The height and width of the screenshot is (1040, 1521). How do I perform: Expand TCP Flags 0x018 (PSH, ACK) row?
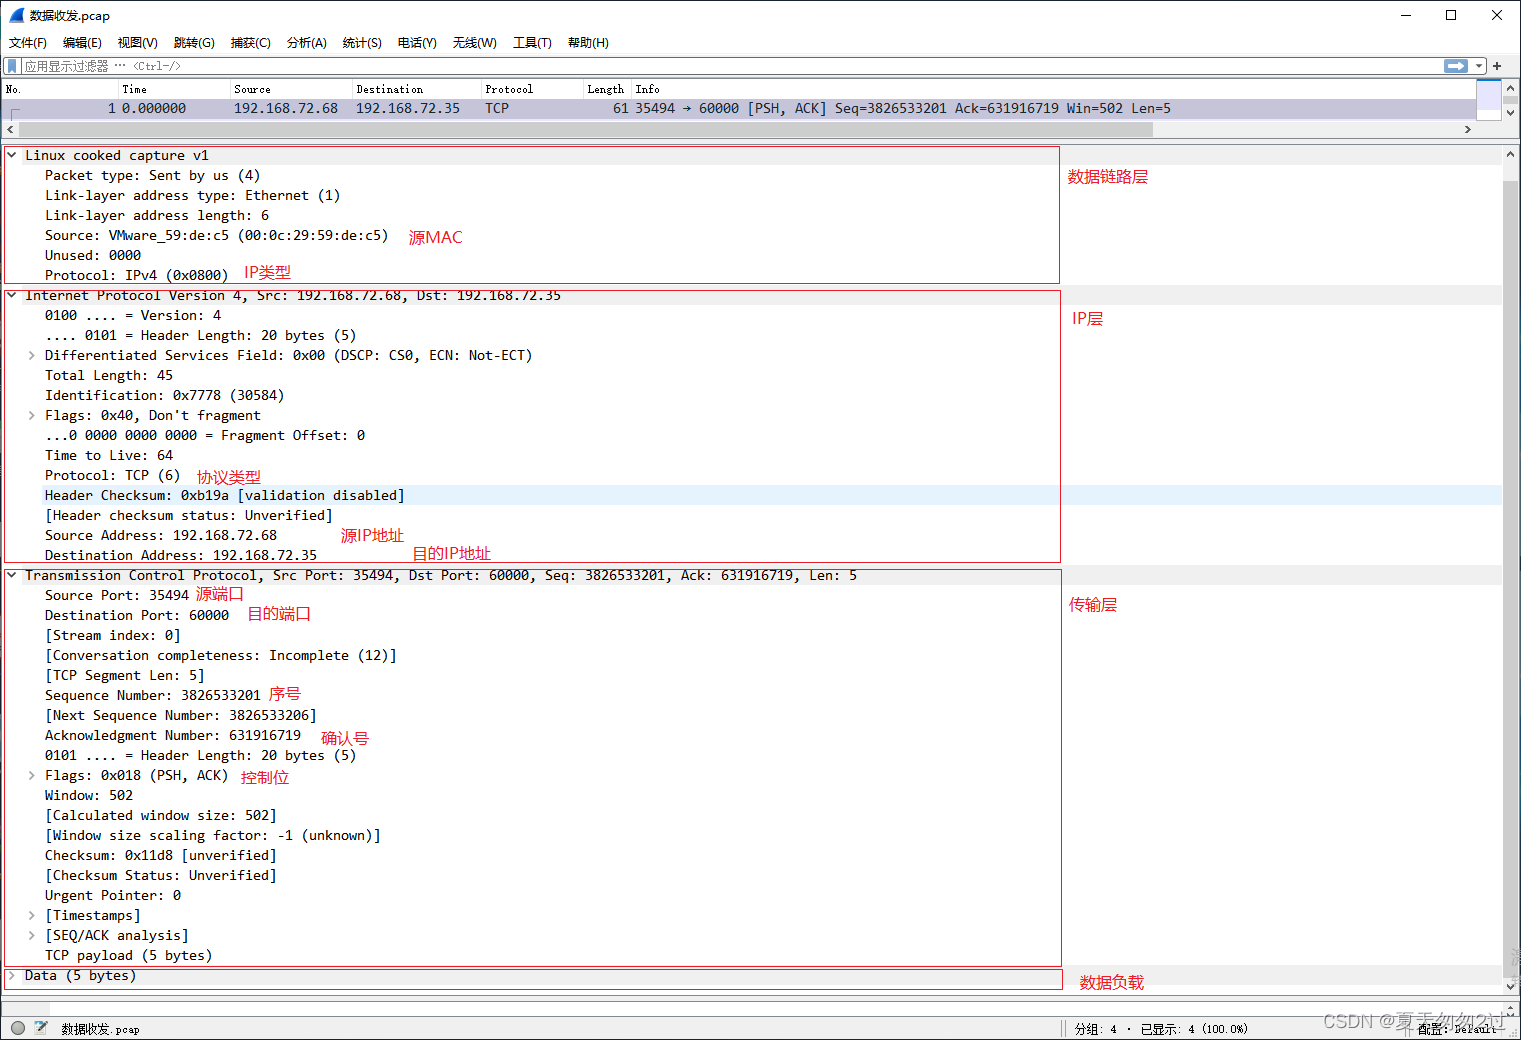coord(32,775)
